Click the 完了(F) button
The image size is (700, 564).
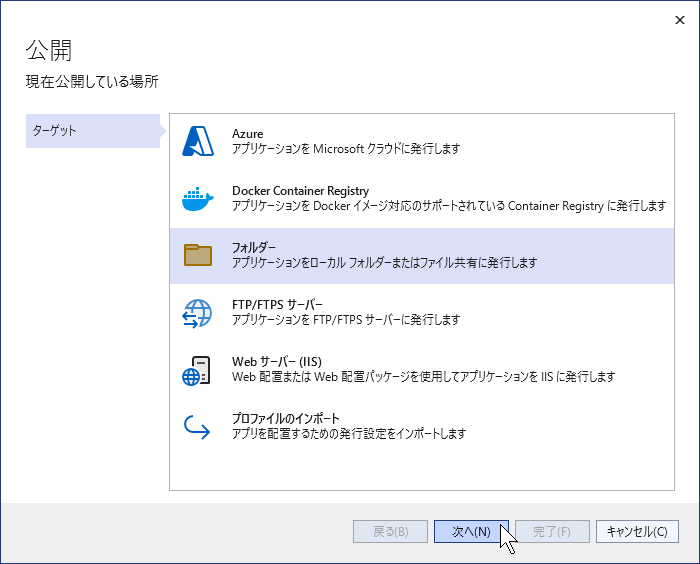pyautogui.click(x=552, y=531)
